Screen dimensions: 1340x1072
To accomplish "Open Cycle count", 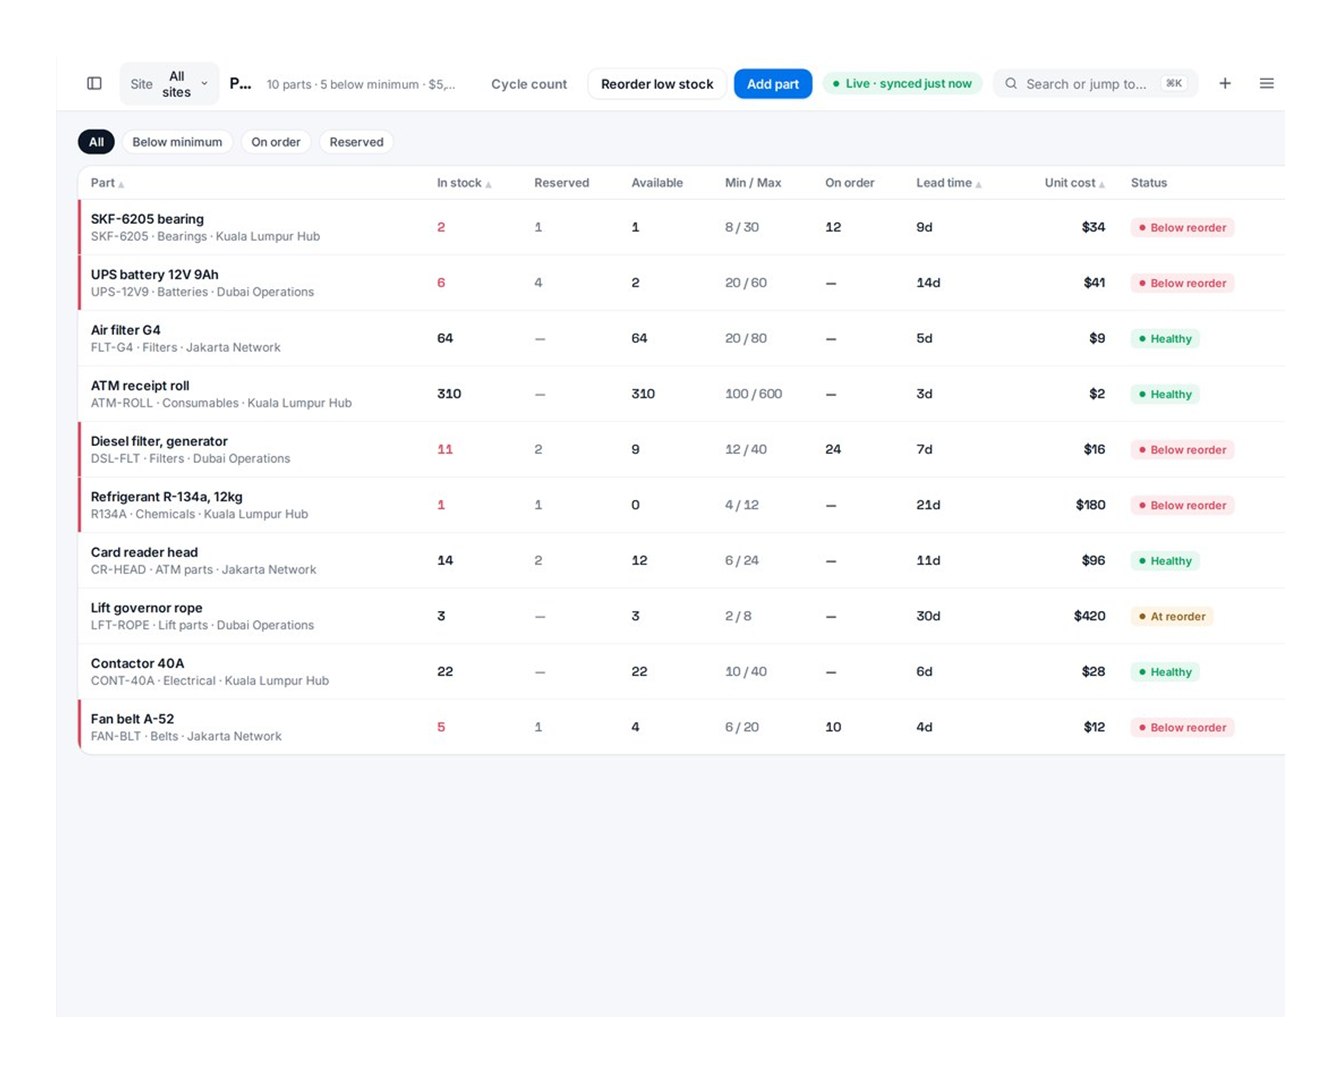I will pos(528,84).
